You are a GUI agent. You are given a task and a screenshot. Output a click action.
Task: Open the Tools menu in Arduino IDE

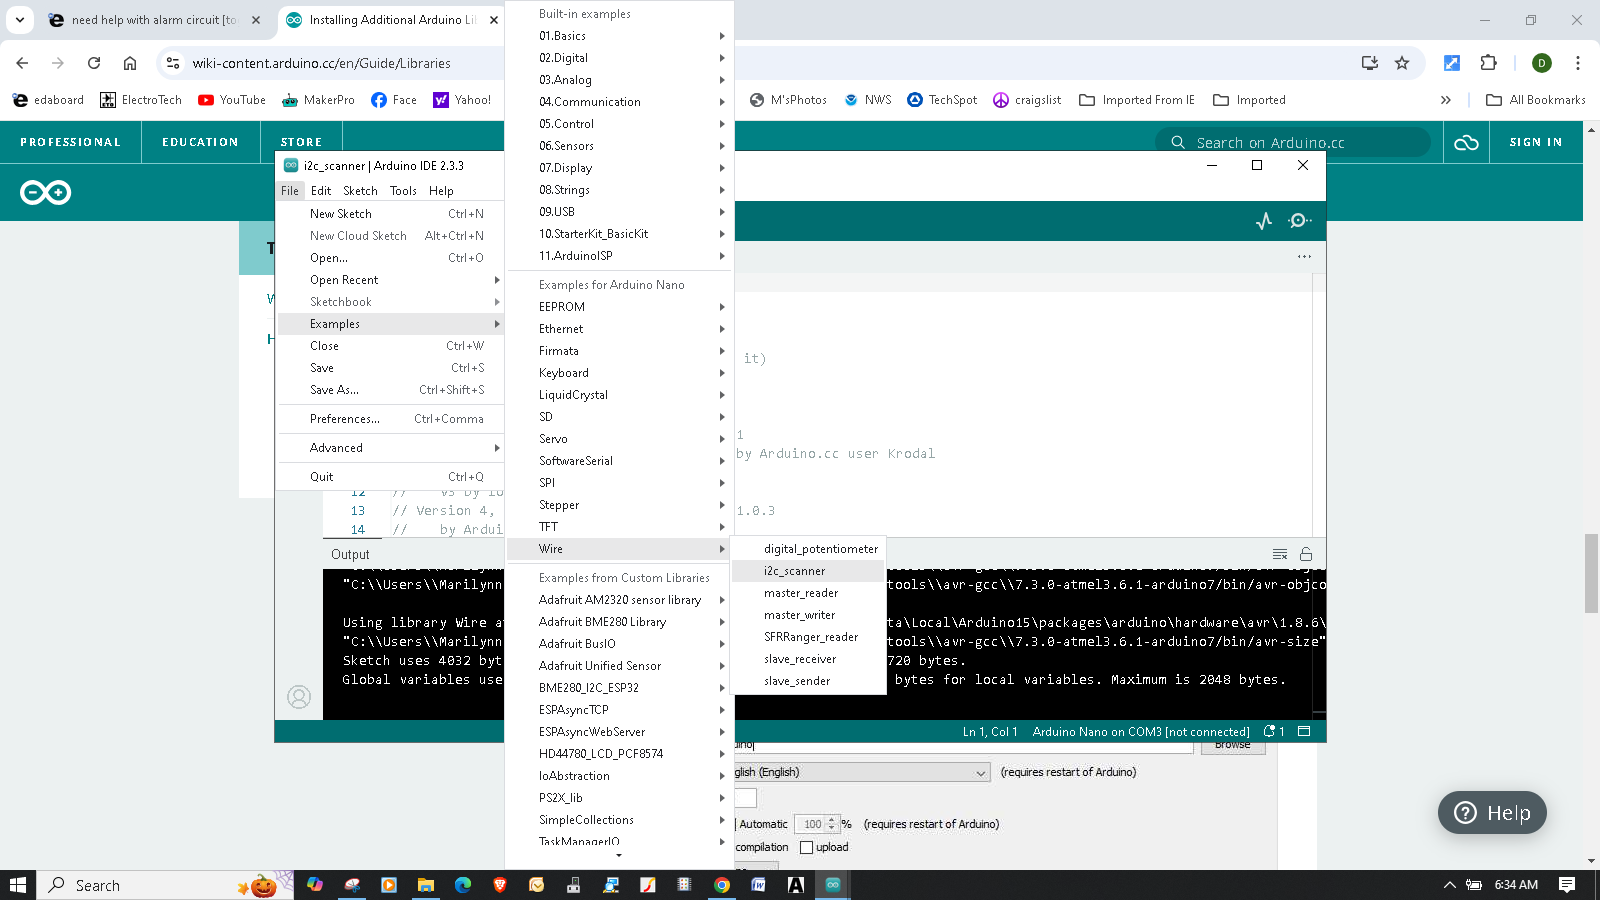point(403,191)
